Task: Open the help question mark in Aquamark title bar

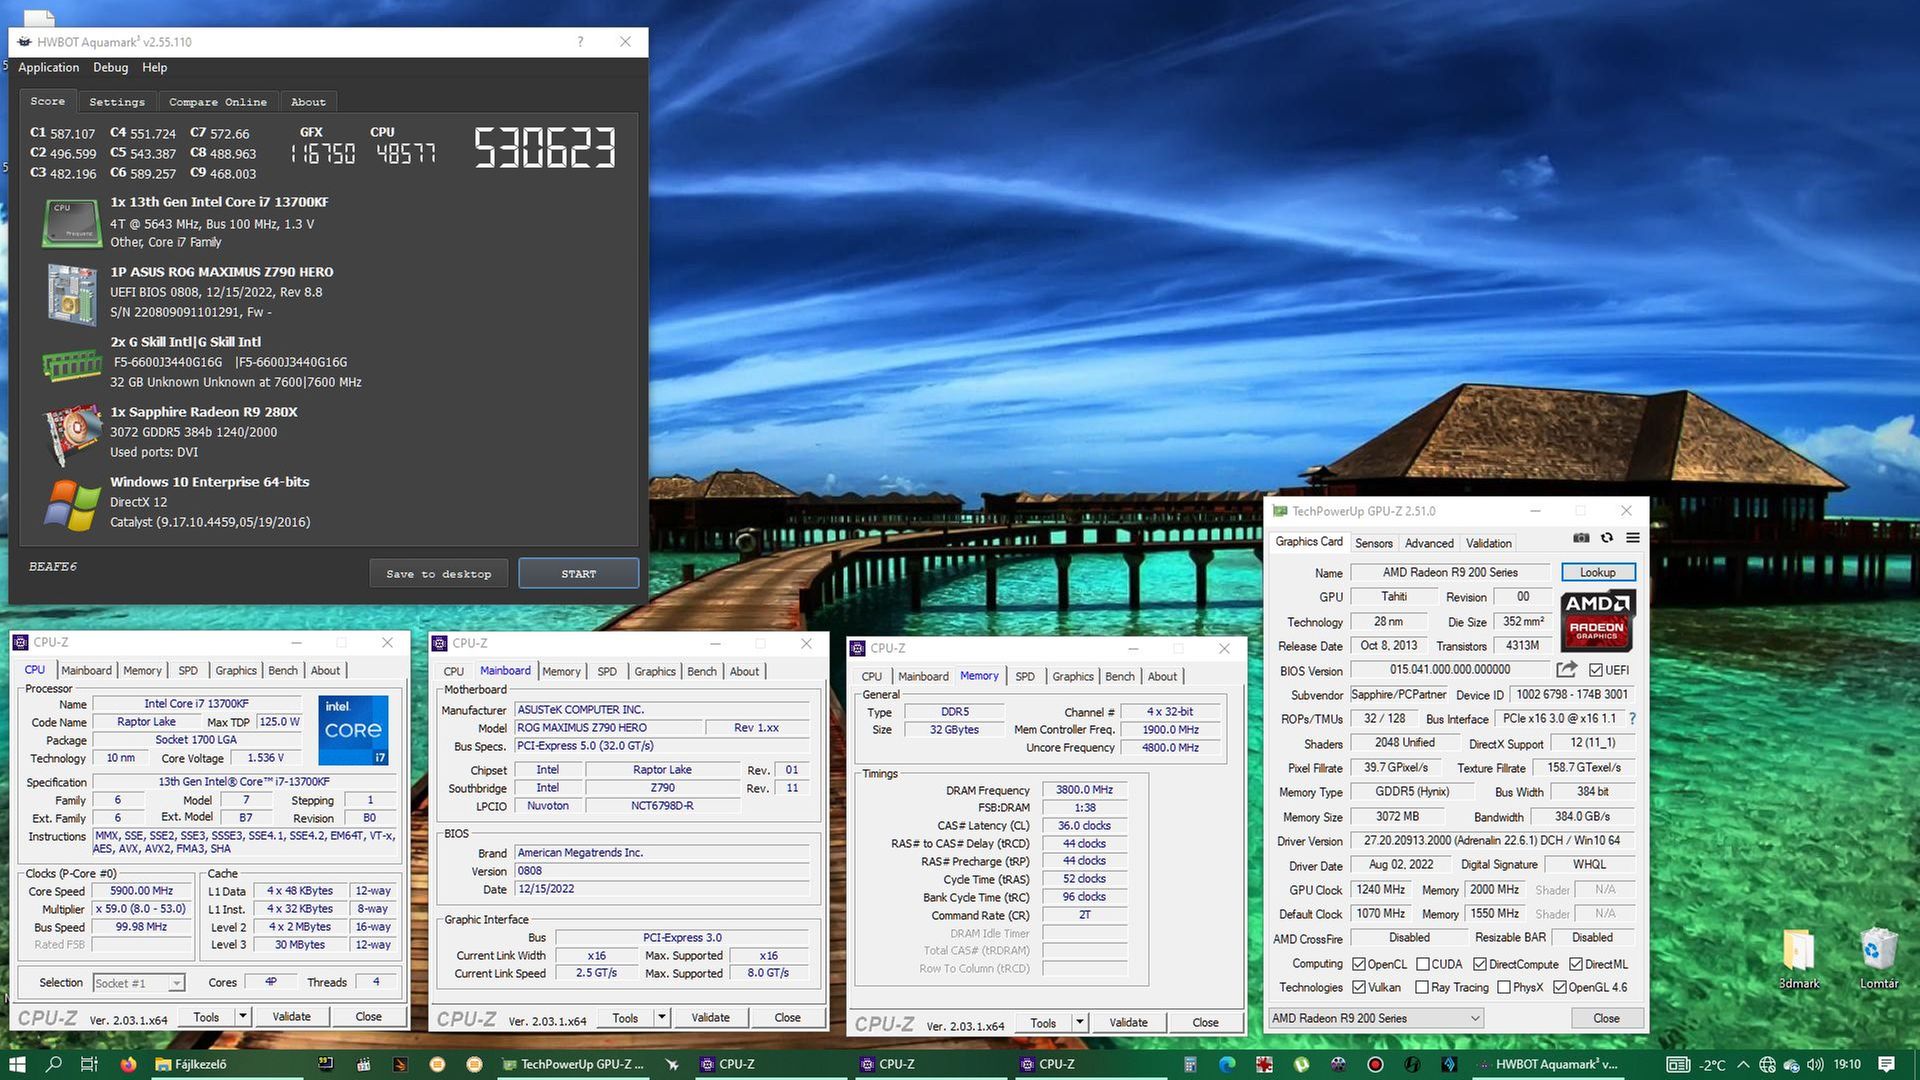Action: 580,41
